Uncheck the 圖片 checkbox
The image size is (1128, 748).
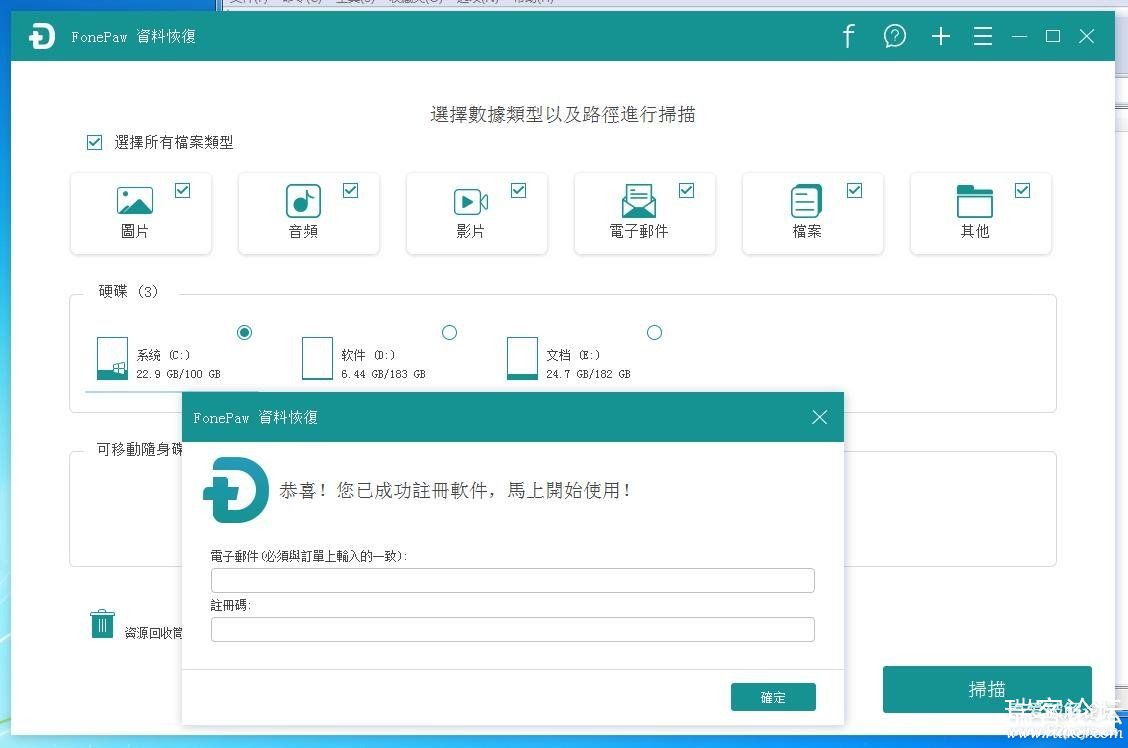(183, 191)
